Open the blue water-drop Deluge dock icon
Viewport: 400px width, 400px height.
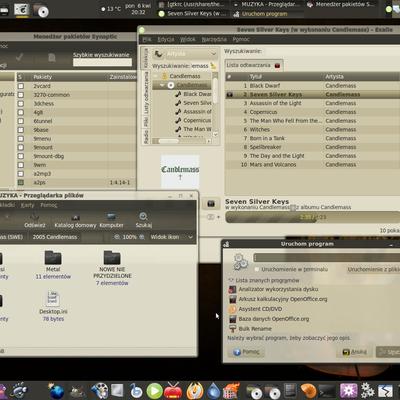(x=214, y=391)
